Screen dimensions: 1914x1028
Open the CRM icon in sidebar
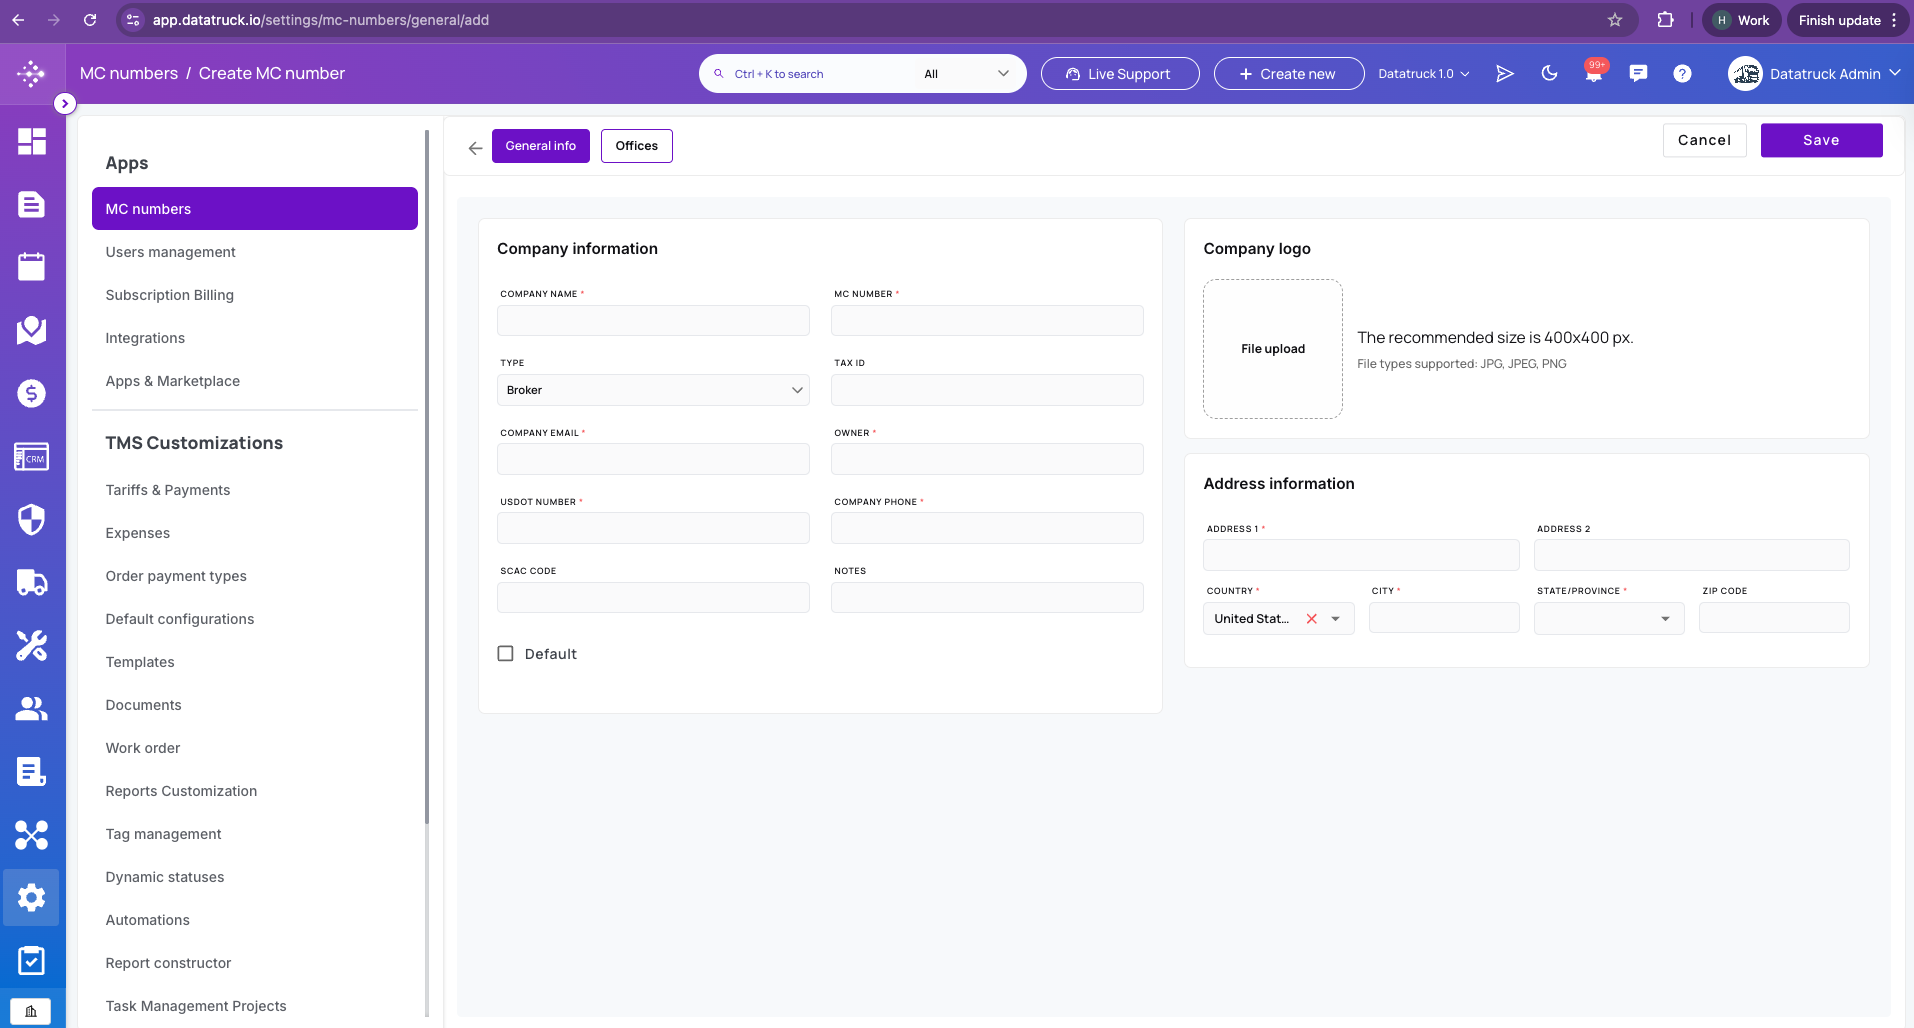(32, 457)
